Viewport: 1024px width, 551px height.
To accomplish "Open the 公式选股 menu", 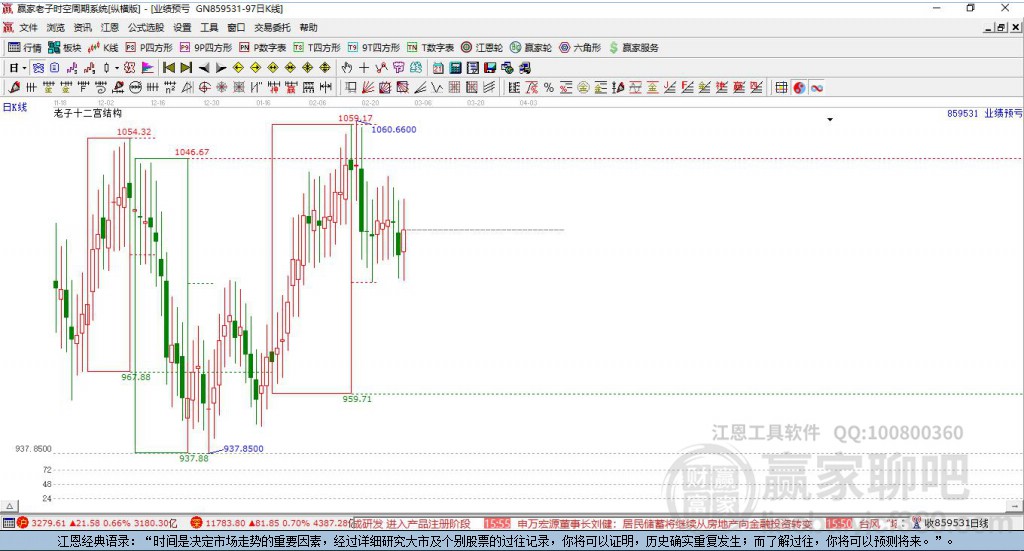I will 146,27.
